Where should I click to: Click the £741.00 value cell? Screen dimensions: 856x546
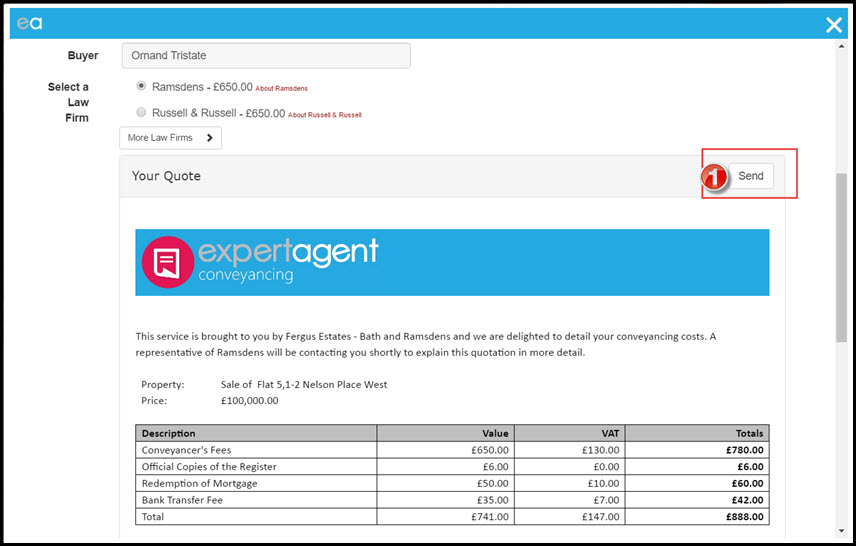point(445,517)
